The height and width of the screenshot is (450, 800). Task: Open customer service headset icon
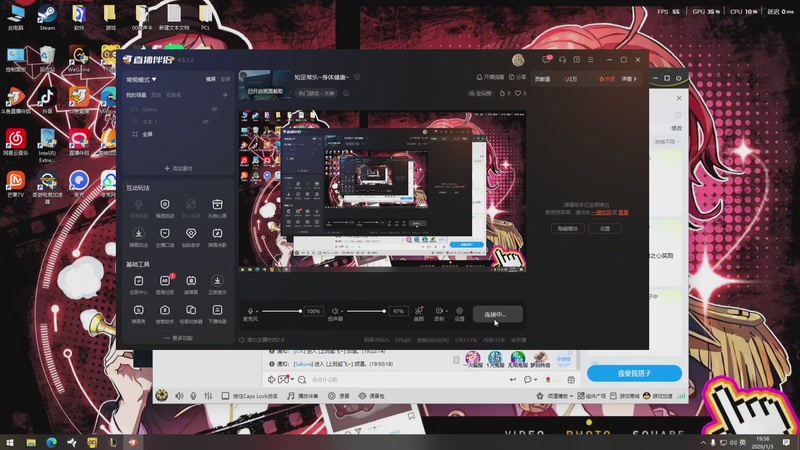[x=562, y=60]
